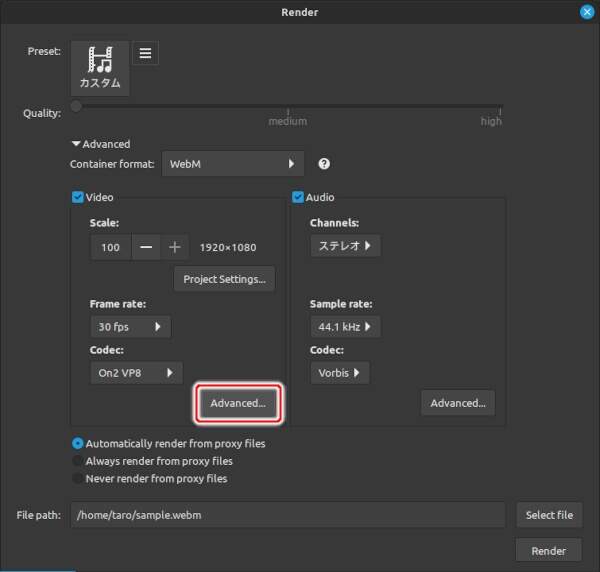The height and width of the screenshot is (572, 600).
Task: Click the container format help icon
Action: pyautogui.click(x=324, y=164)
